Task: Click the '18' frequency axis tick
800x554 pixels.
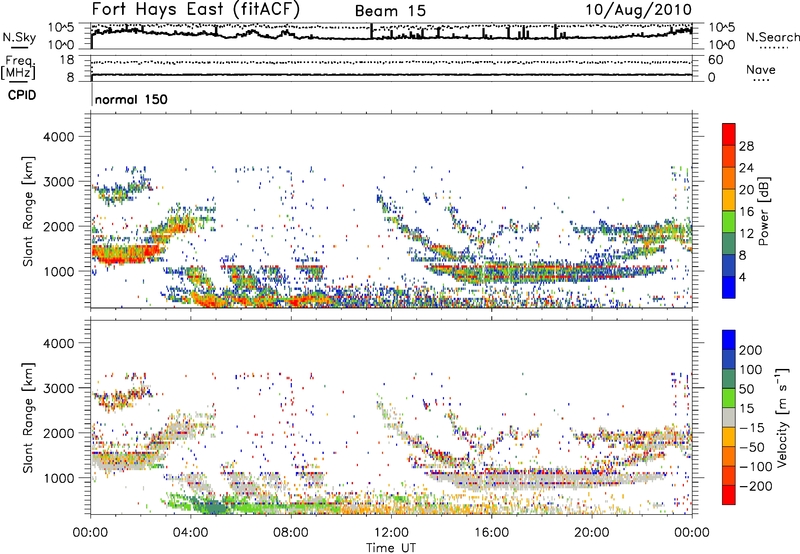Action: (x=66, y=60)
